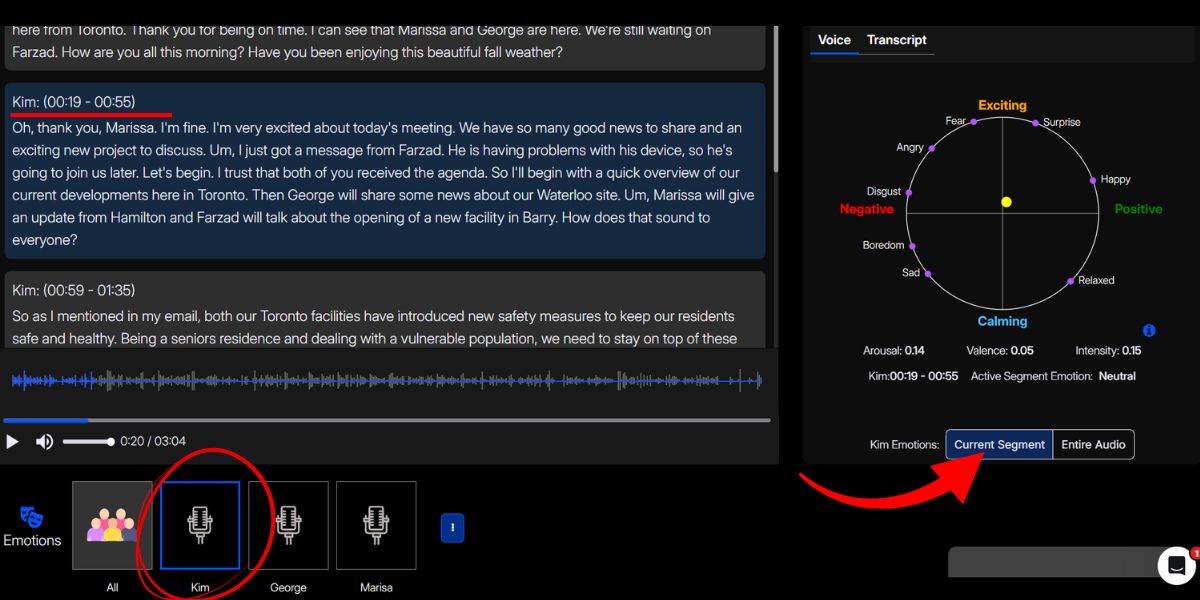
Task: Click the Relaxed emotion point on the chart
Action: point(1071,281)
